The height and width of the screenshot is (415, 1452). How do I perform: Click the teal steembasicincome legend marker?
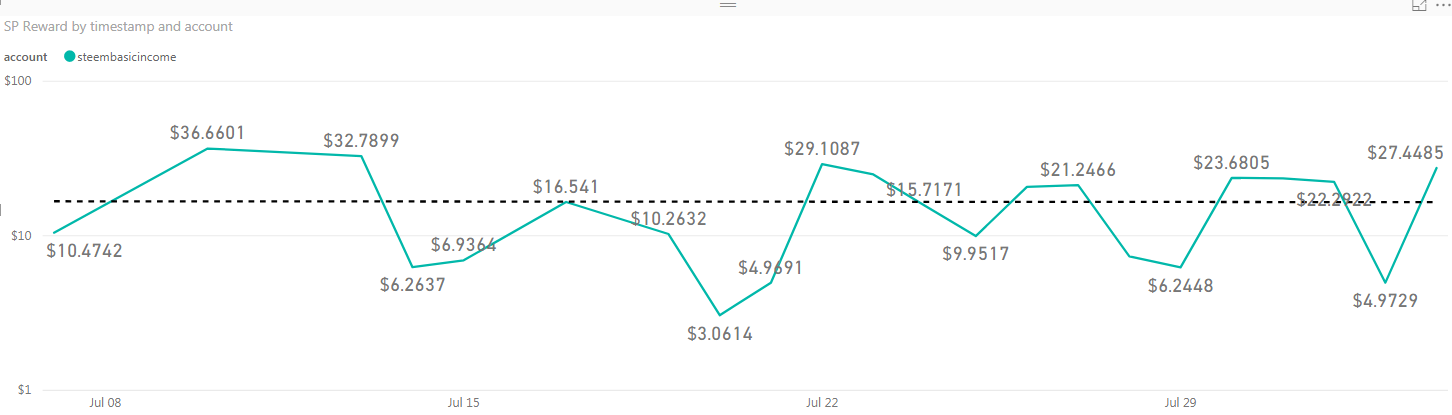point(69,57)
